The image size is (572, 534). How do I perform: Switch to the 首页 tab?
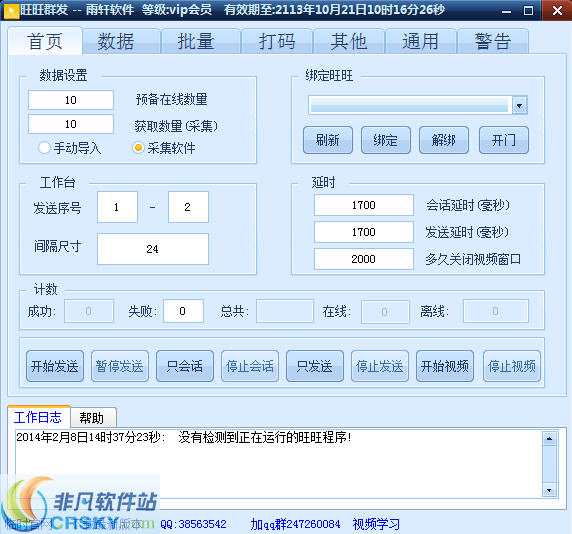[x=45, y=41]
